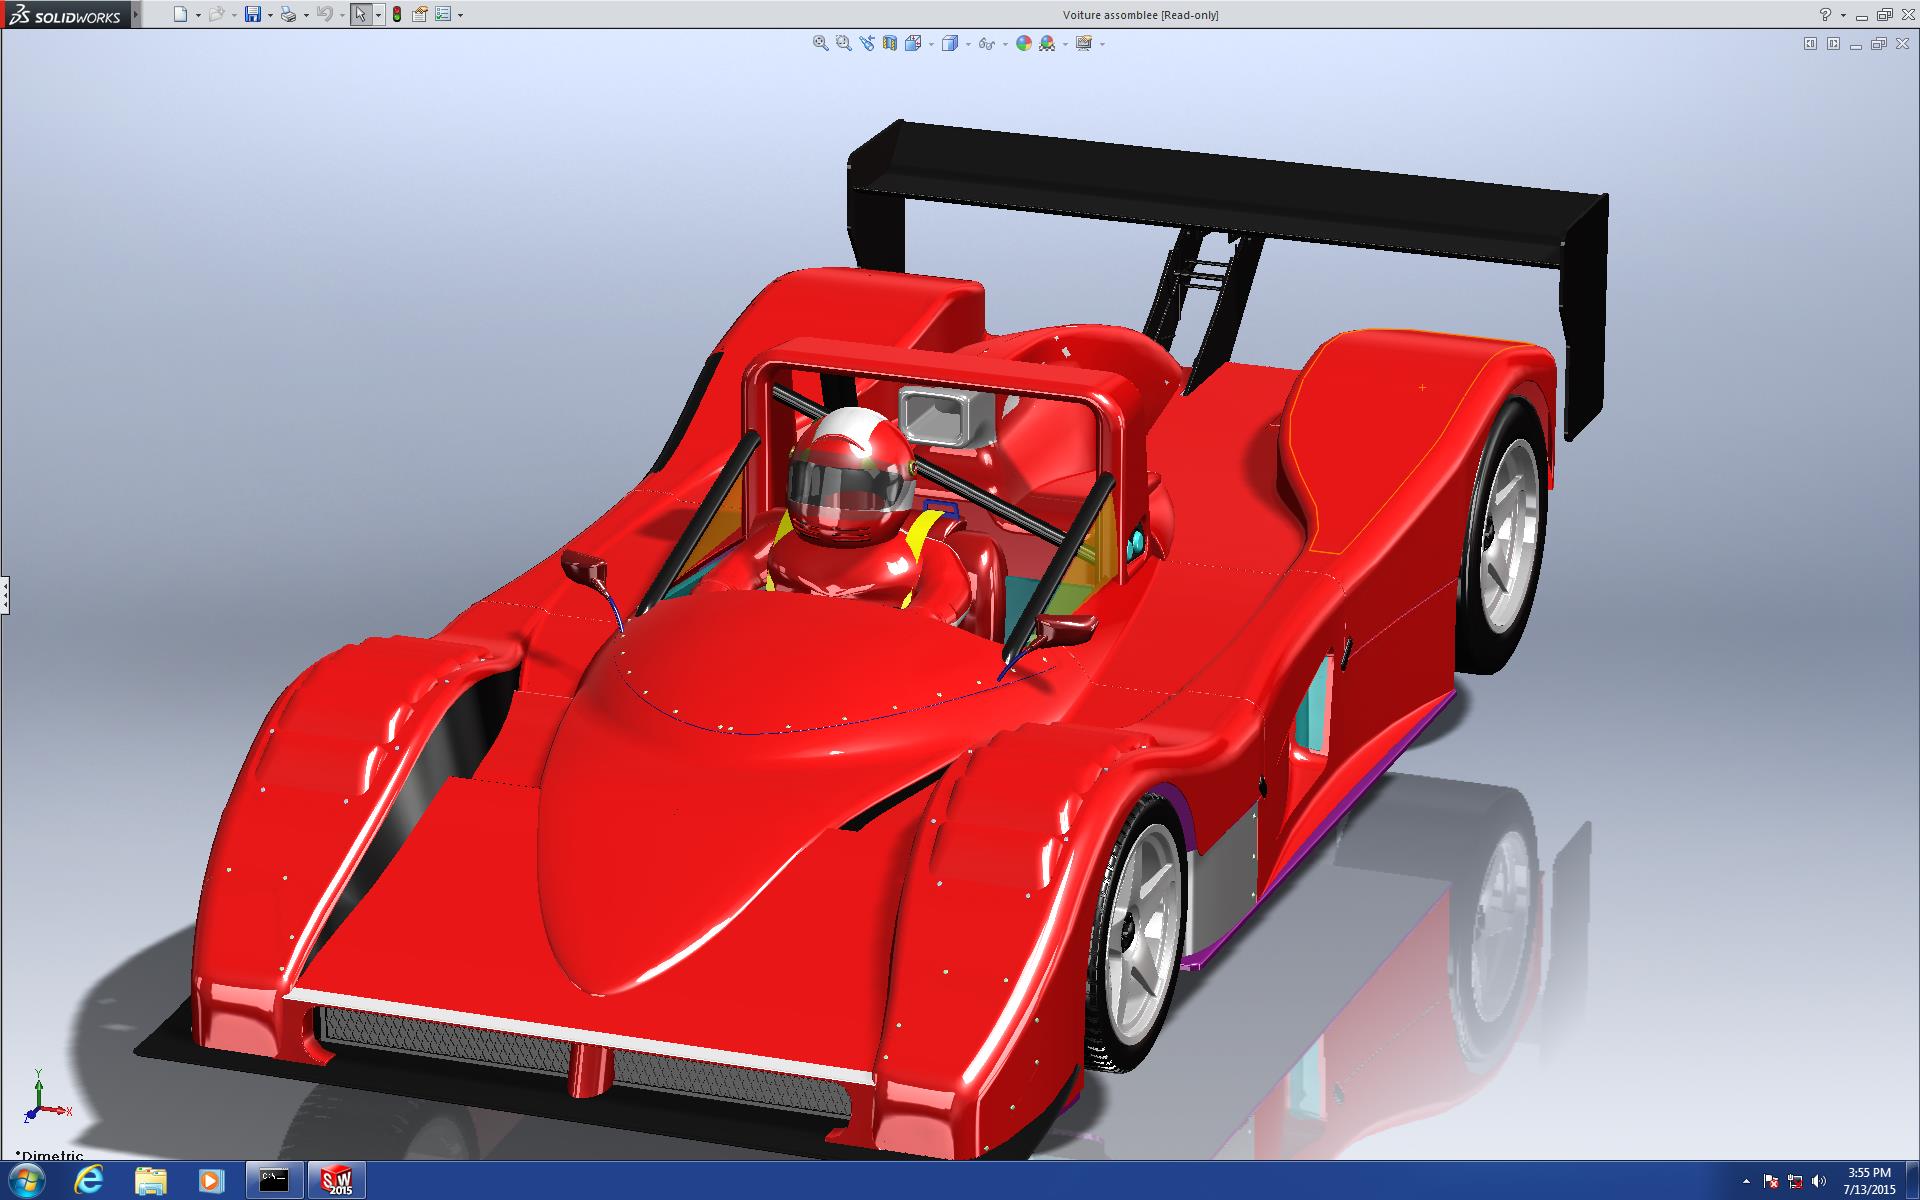Expand the Help dropdown arrow
1920x1200 pixels.
tap(1843, 15)
